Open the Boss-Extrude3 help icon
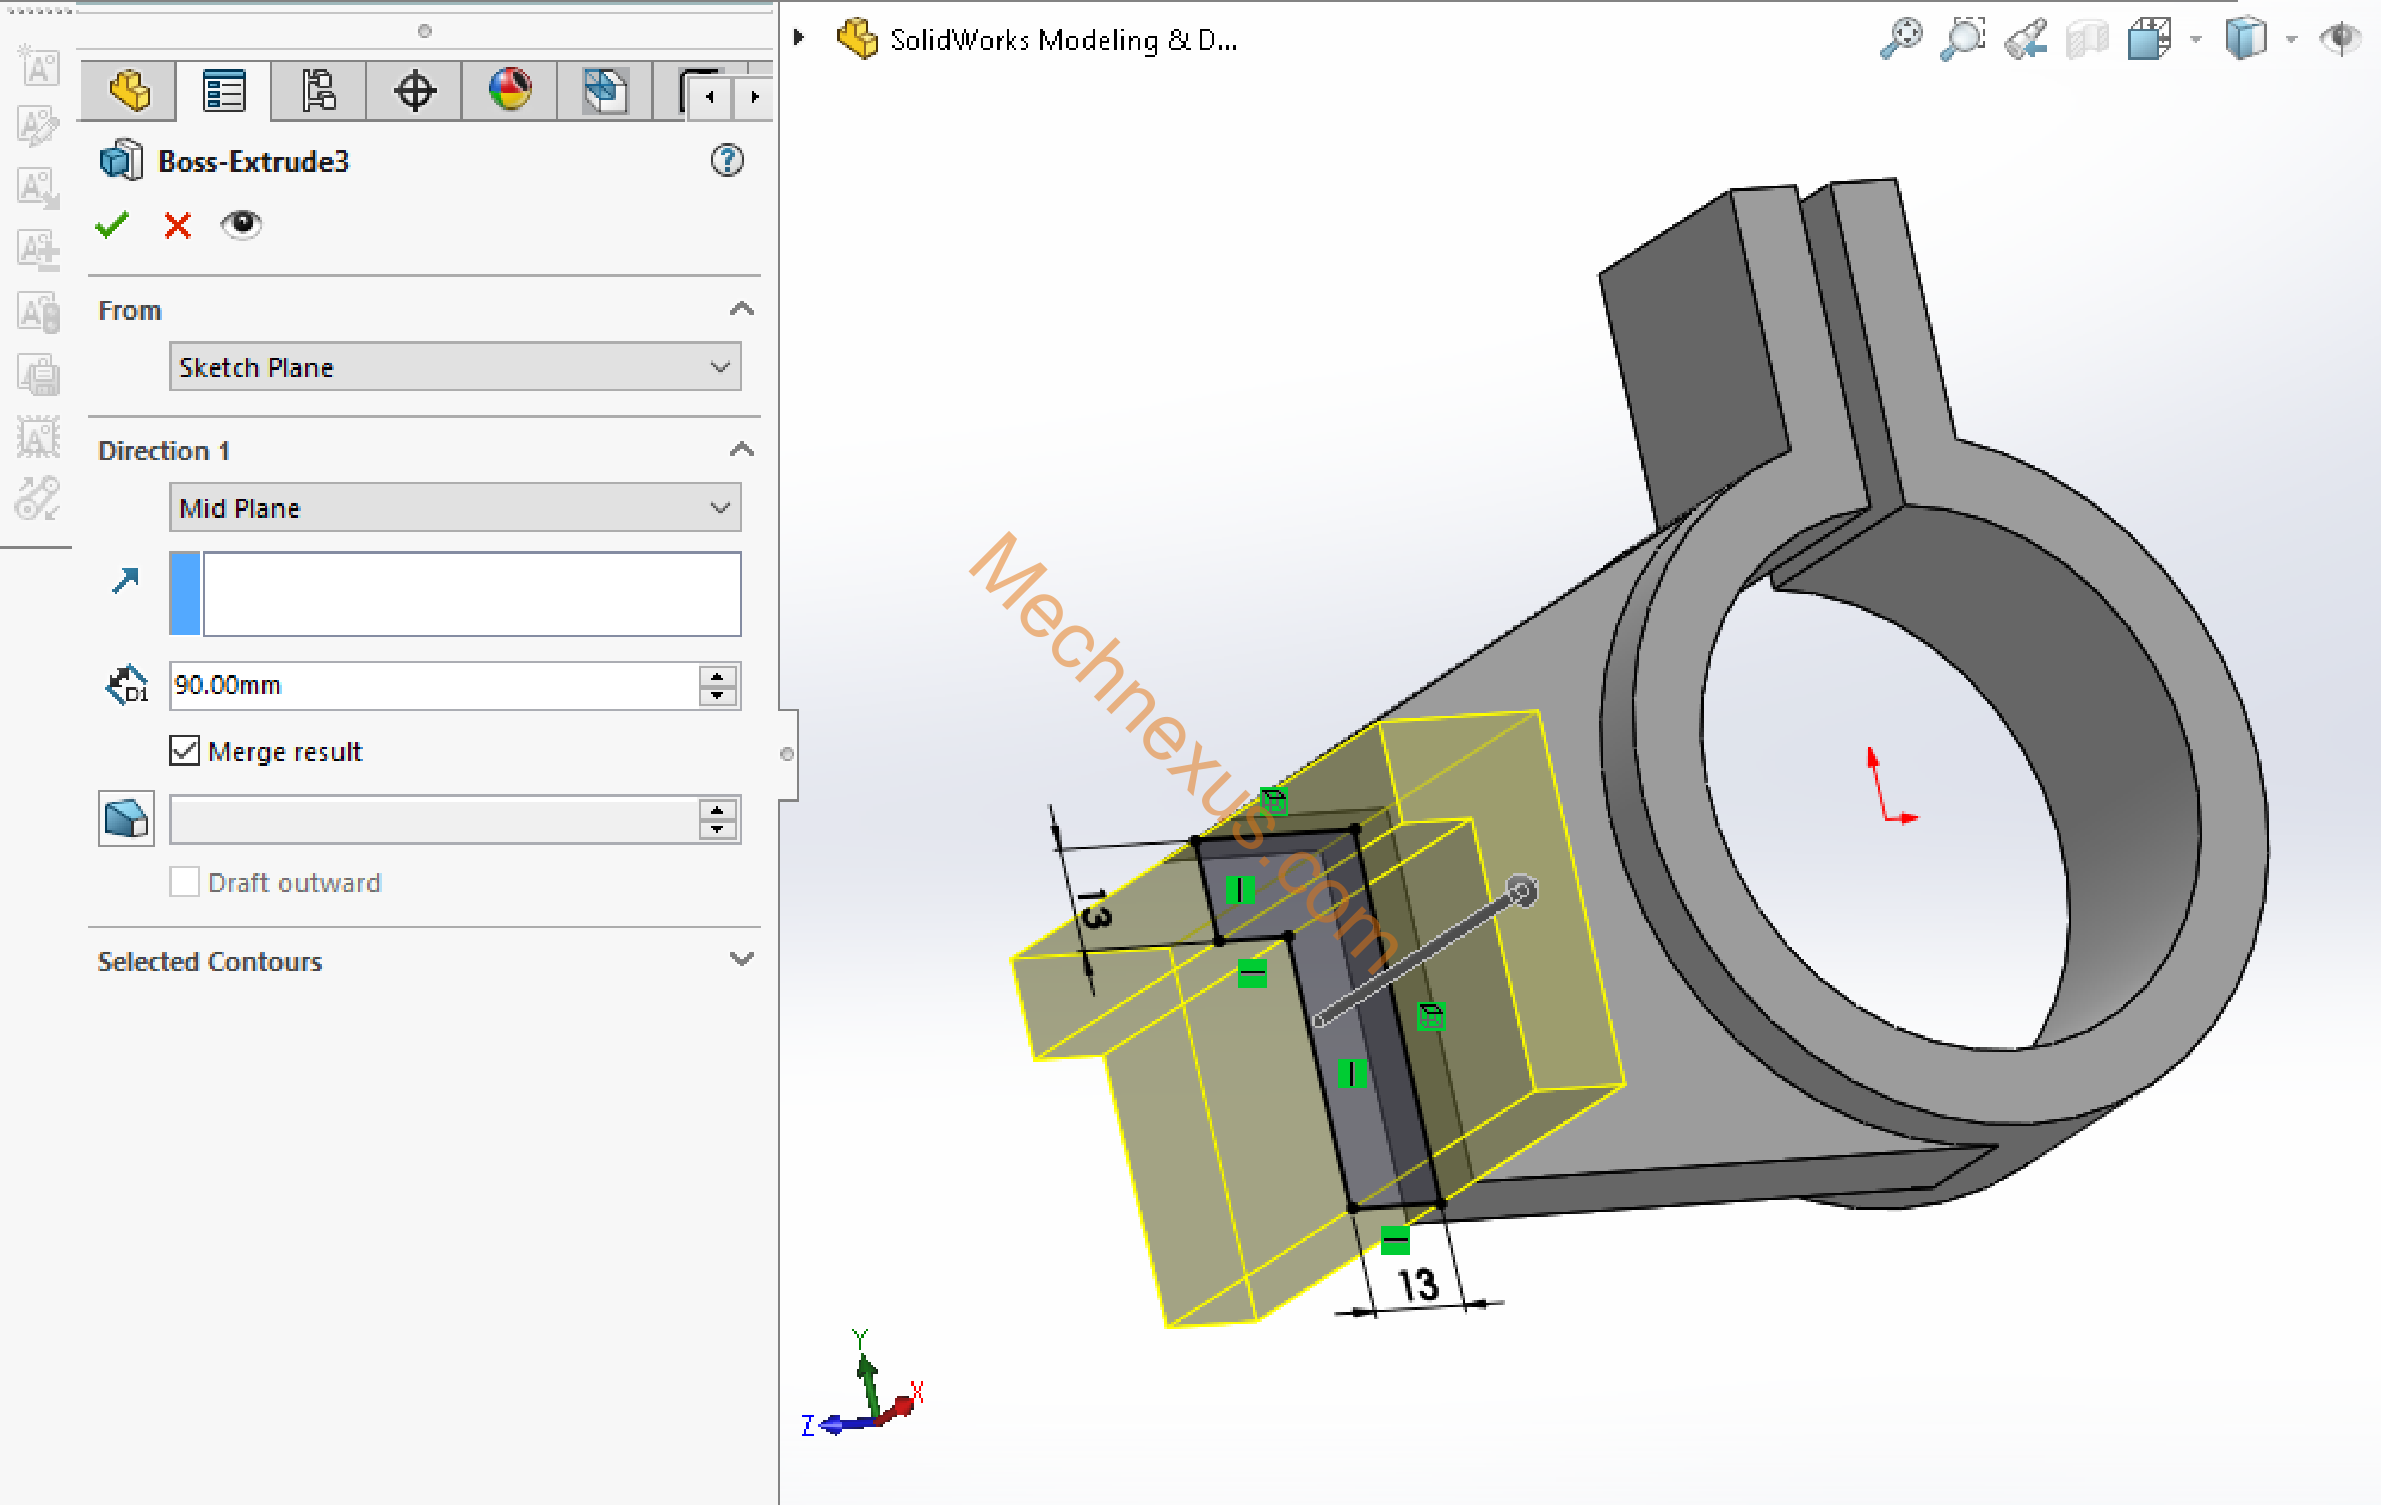 (727, 160)
